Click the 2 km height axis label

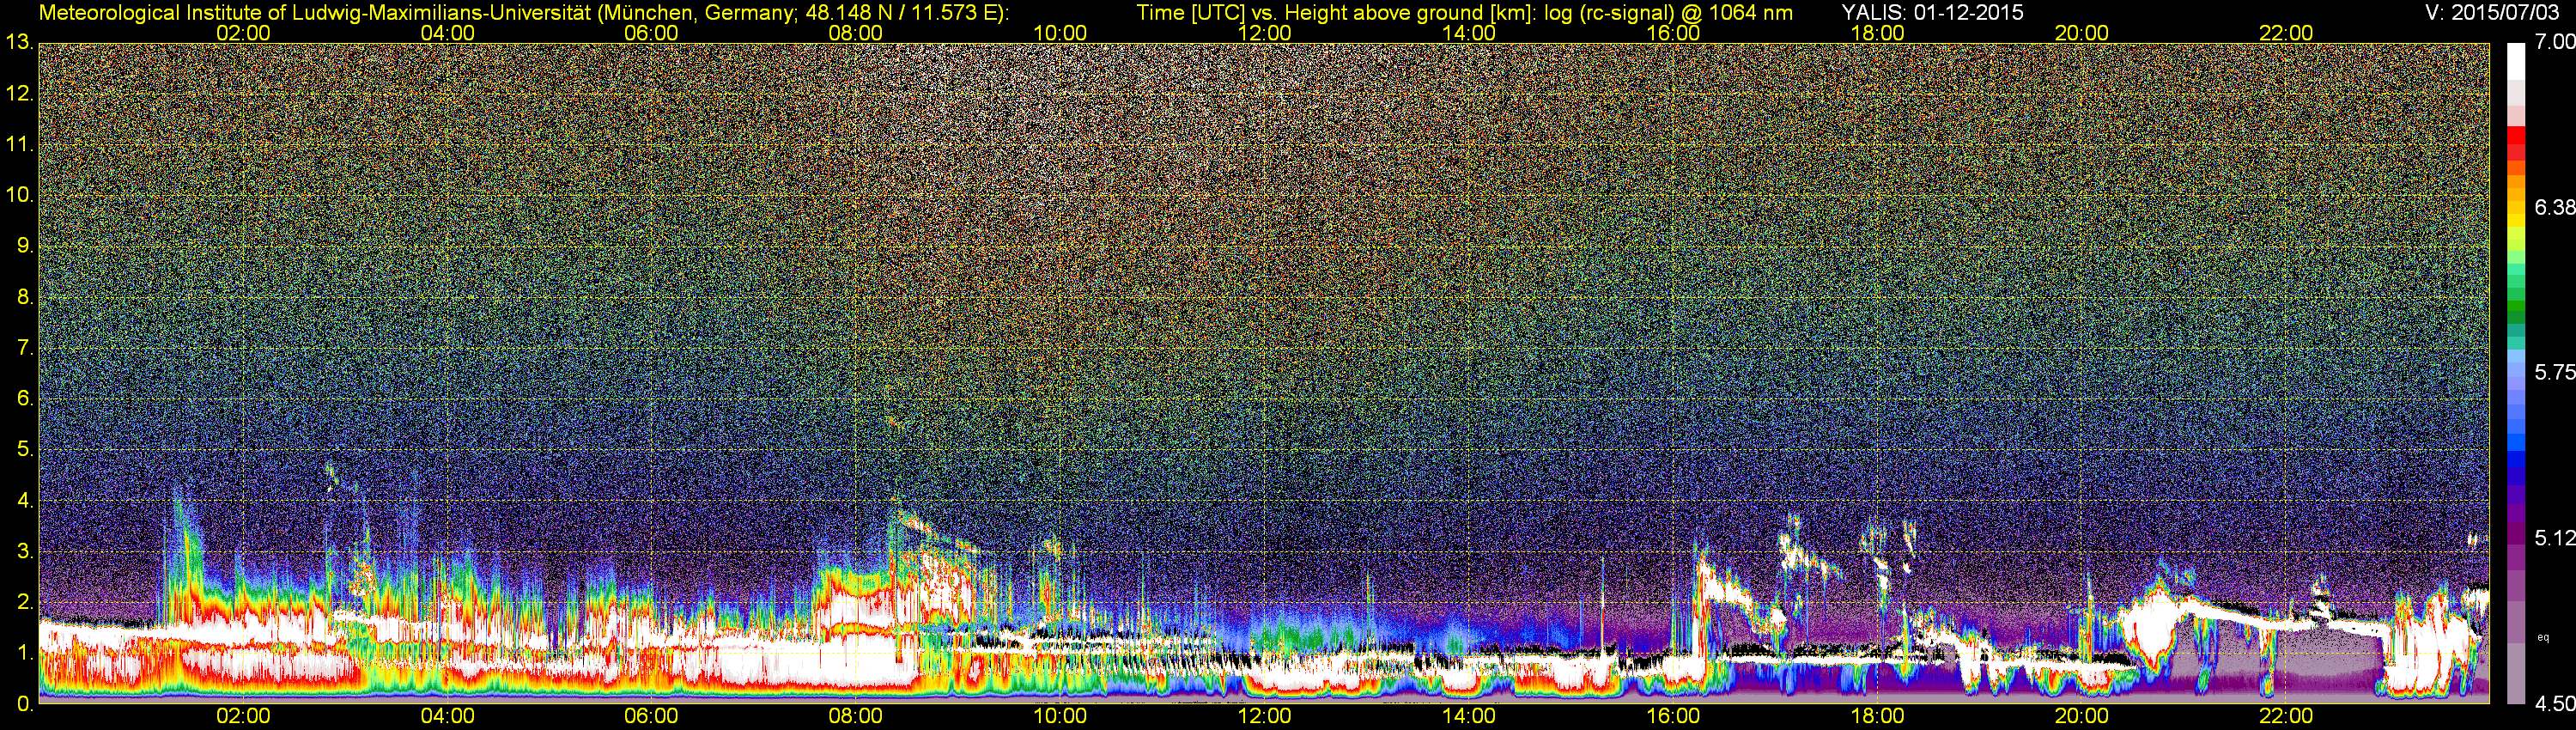(25, 602)
